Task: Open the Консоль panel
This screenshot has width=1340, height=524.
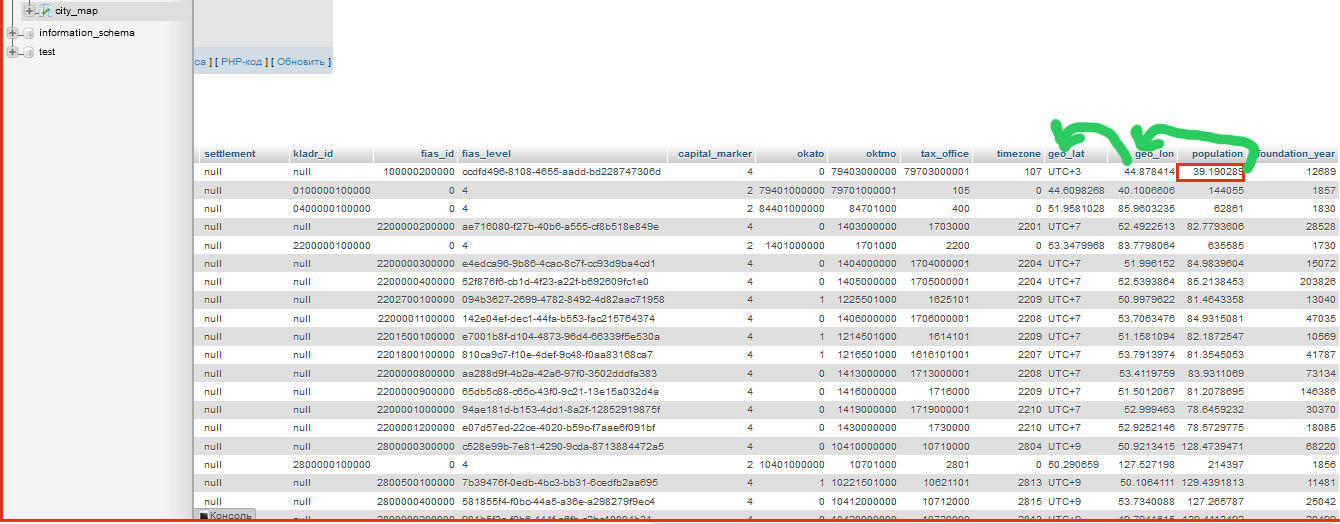Action: (231, 516)
